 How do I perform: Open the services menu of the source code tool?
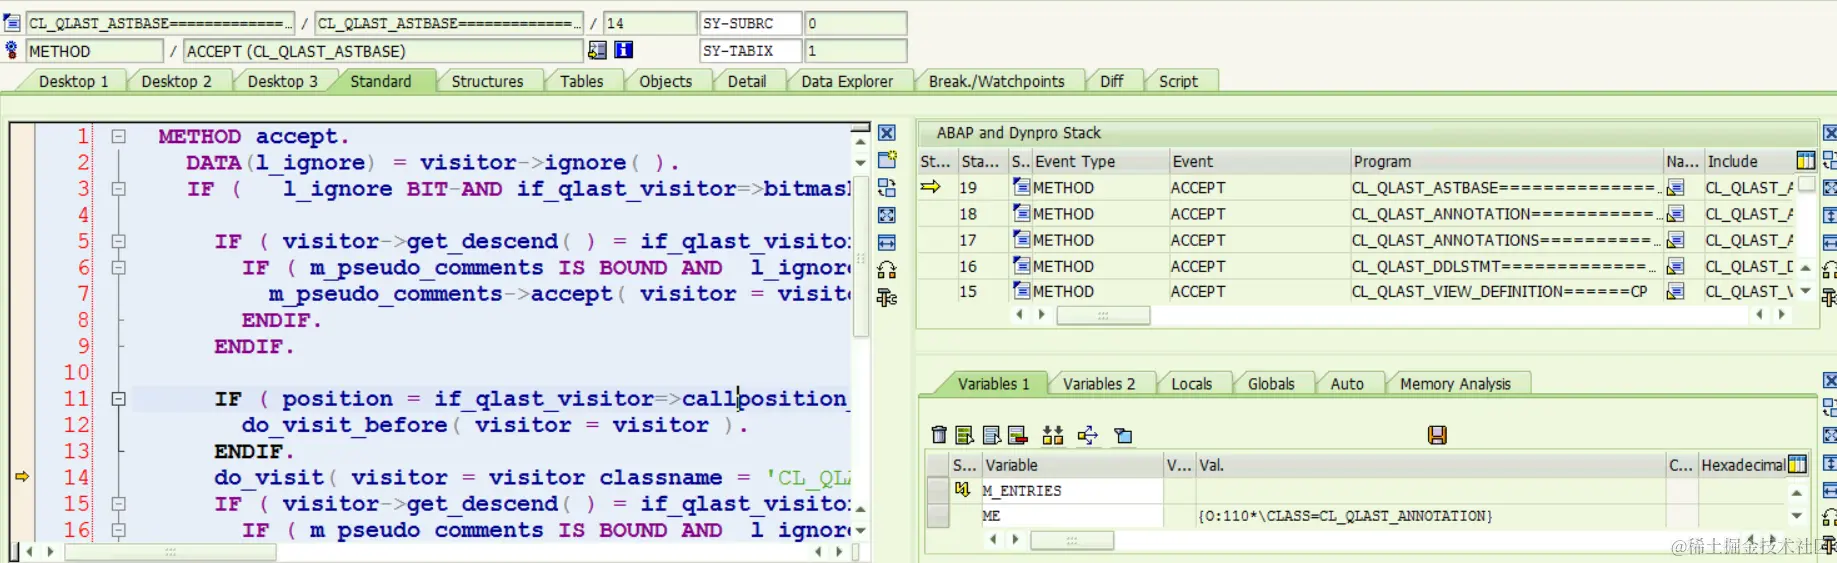click(887, 270)
